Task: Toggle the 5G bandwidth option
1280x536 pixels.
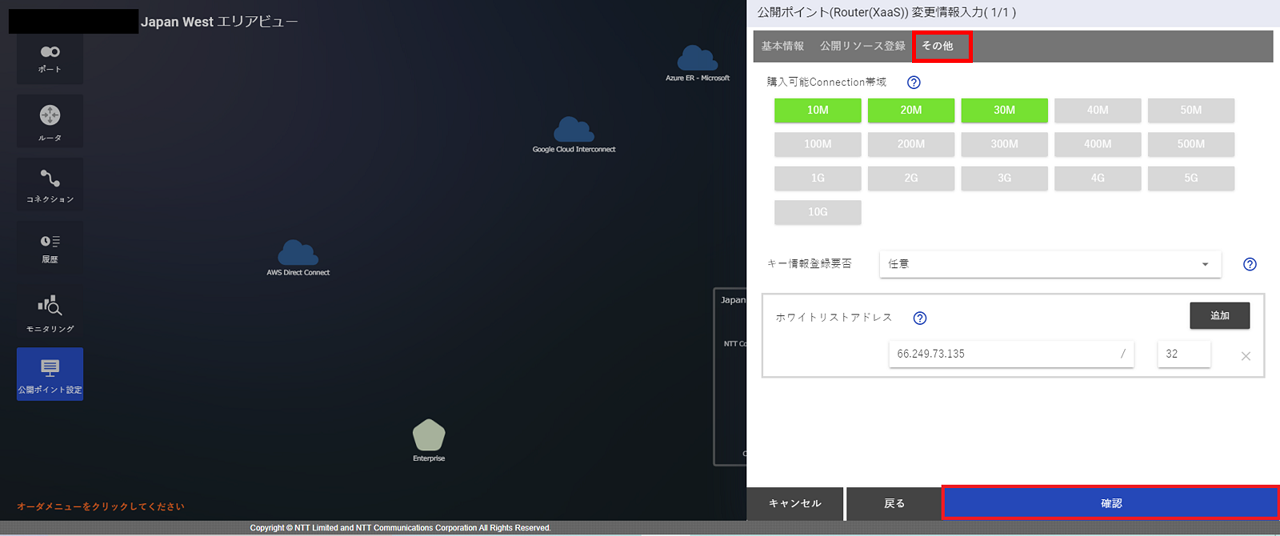Action: click(1191, 179)
